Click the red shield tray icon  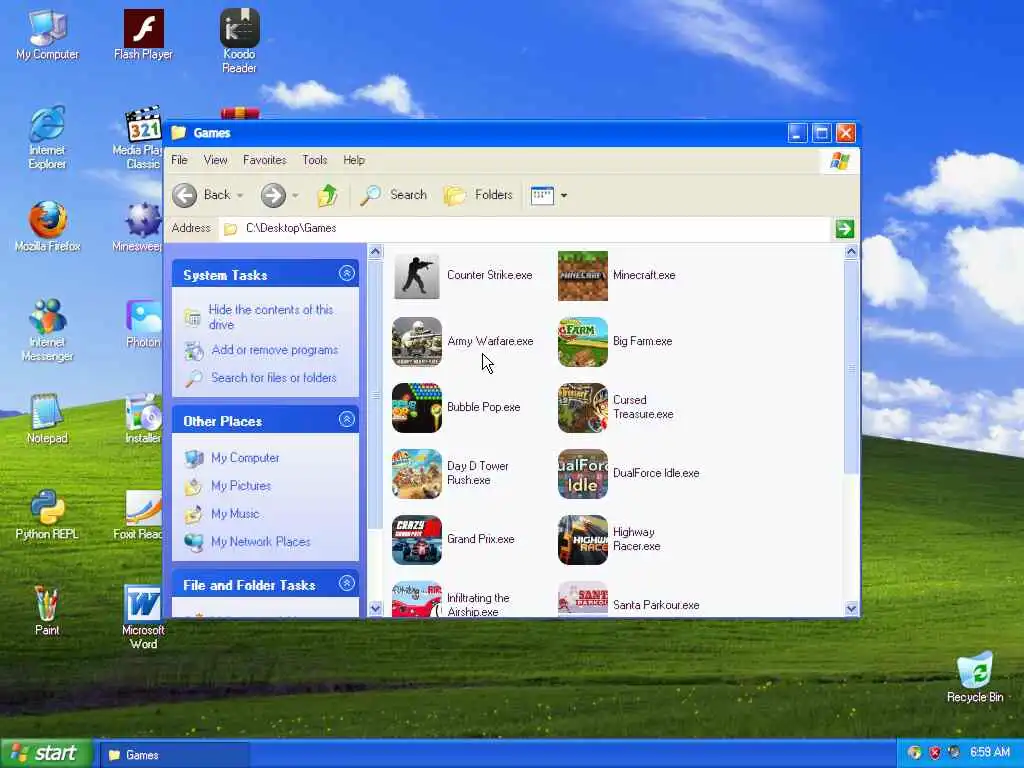tap(935, 752)
